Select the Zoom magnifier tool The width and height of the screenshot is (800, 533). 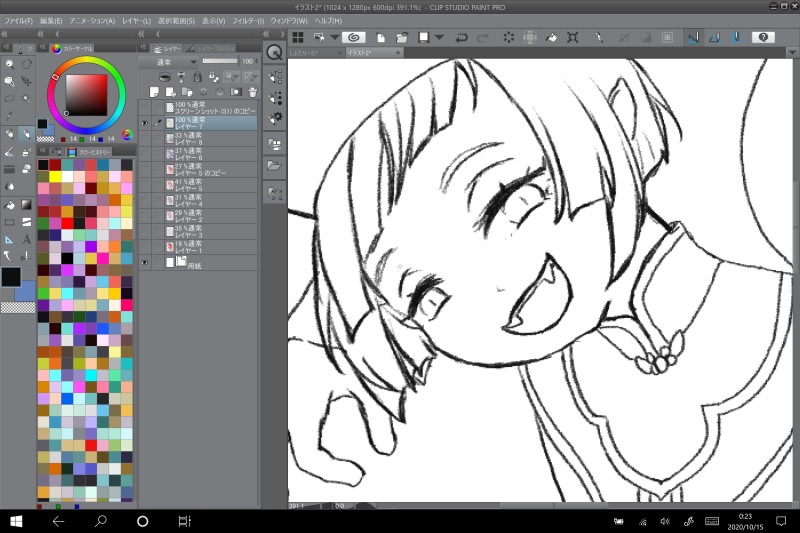[x=9, y=64]
